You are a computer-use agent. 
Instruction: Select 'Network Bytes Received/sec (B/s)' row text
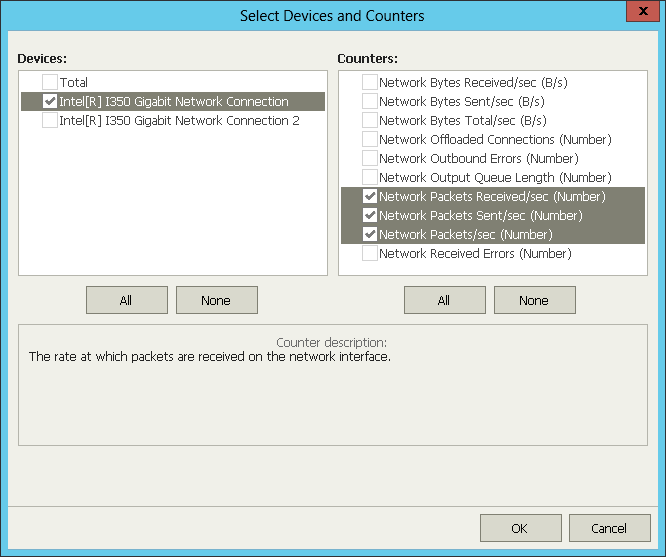[473, 82]
